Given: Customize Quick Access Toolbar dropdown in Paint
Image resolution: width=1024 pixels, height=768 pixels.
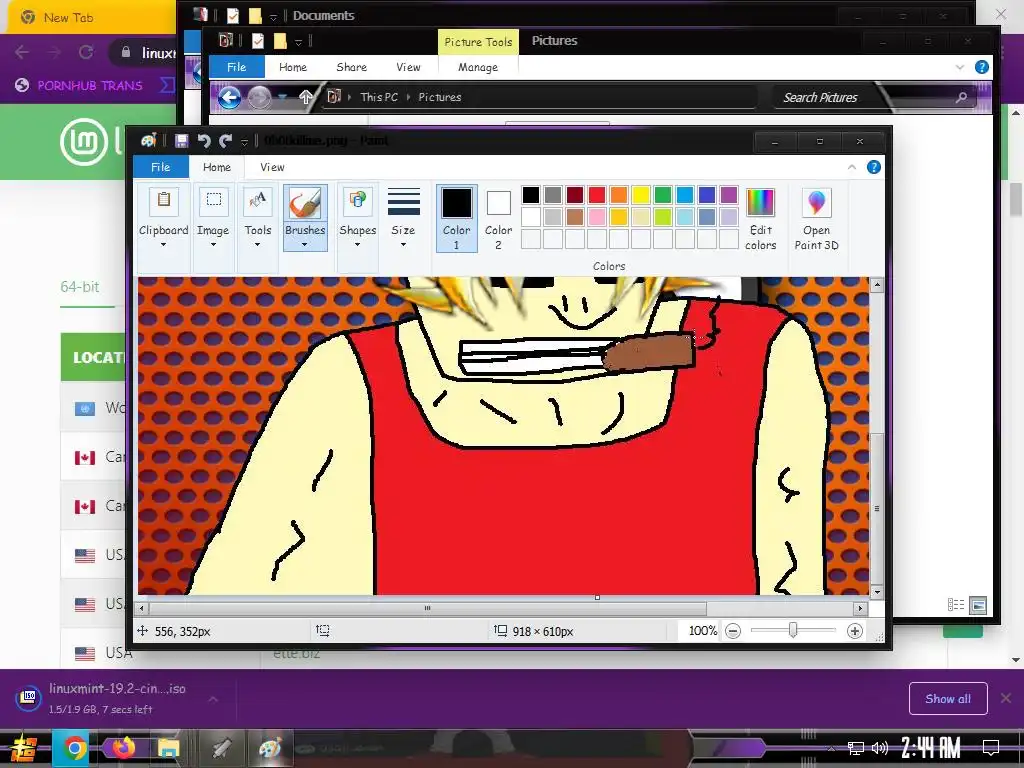Looking at the screenshot, I should click(244, 141).
